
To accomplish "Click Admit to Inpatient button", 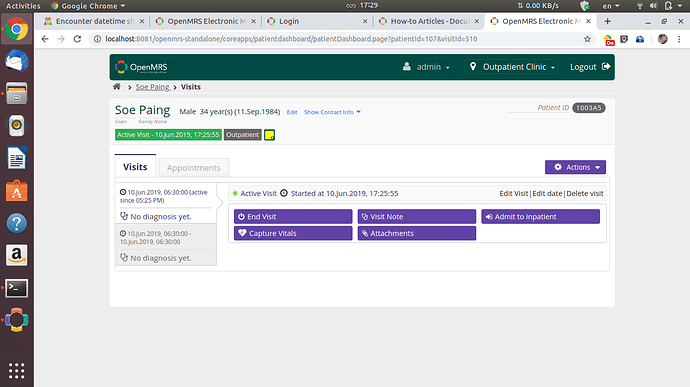I will coord(540,217).
